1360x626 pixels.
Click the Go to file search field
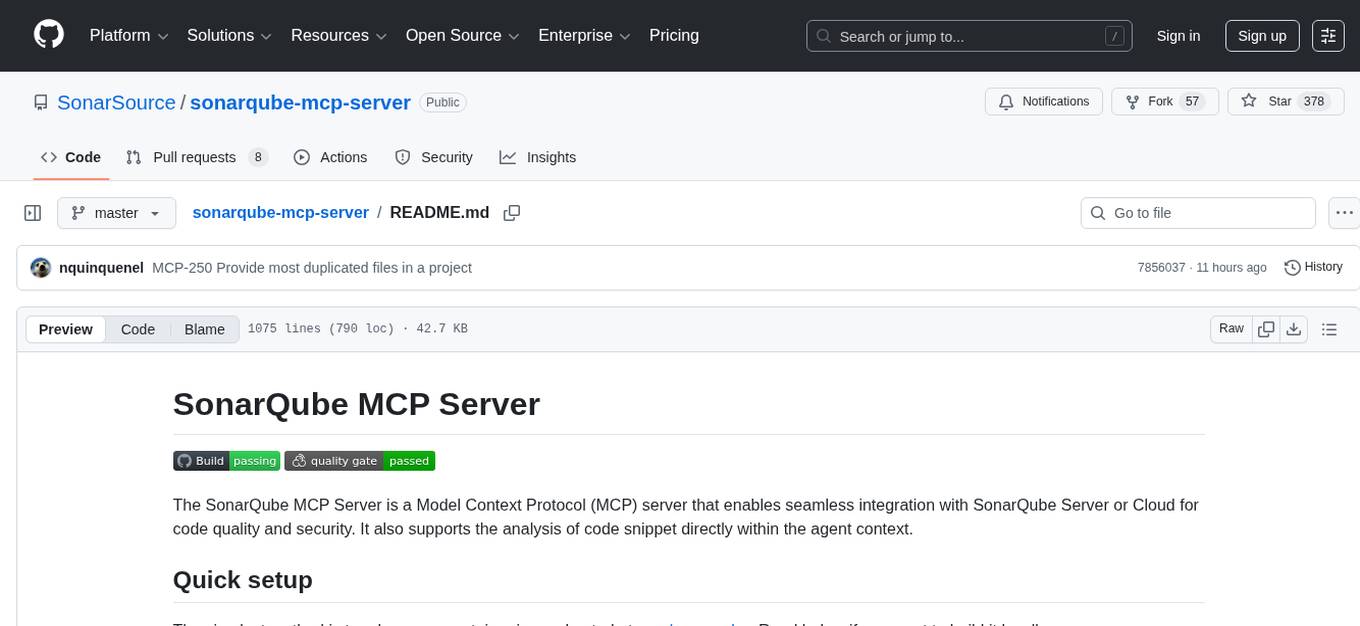point(1197,212)
